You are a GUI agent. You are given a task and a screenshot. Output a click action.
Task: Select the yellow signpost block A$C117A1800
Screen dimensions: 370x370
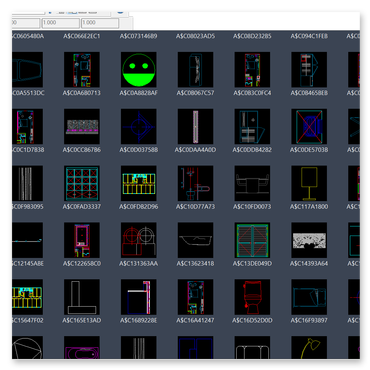click(309, 183)
